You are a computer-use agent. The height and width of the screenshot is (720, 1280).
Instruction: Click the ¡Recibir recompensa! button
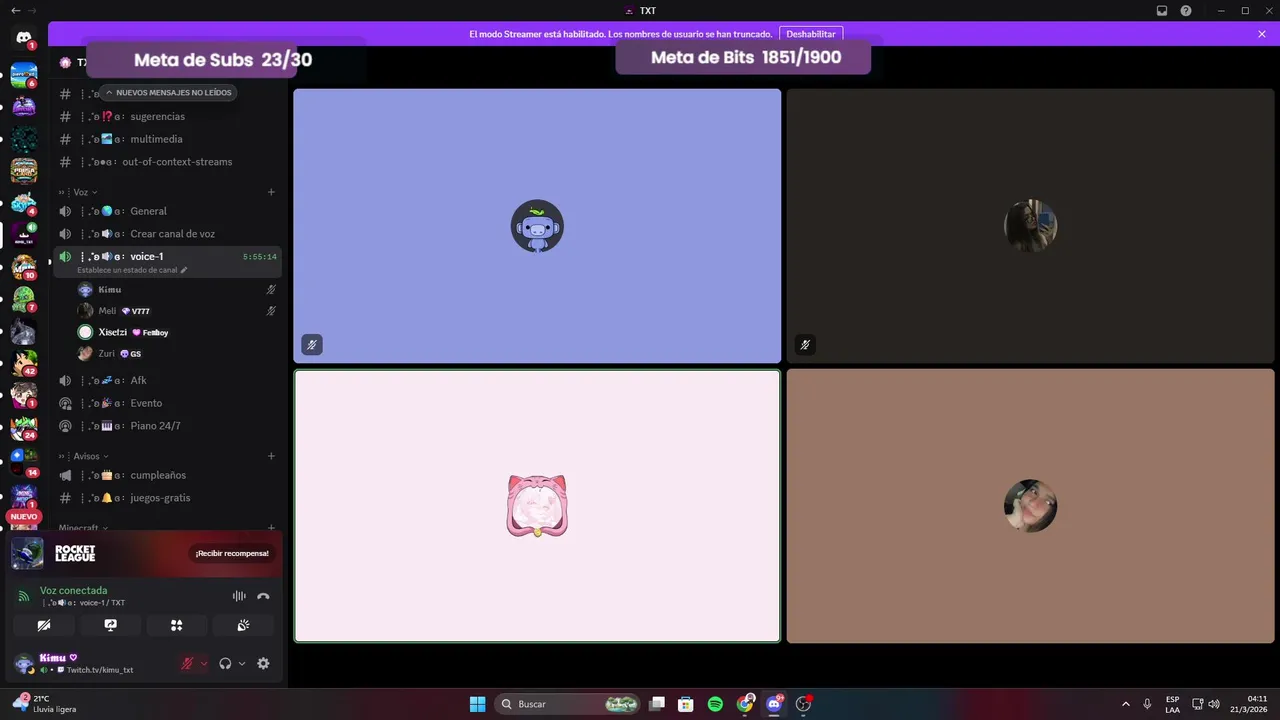point(232,553)
